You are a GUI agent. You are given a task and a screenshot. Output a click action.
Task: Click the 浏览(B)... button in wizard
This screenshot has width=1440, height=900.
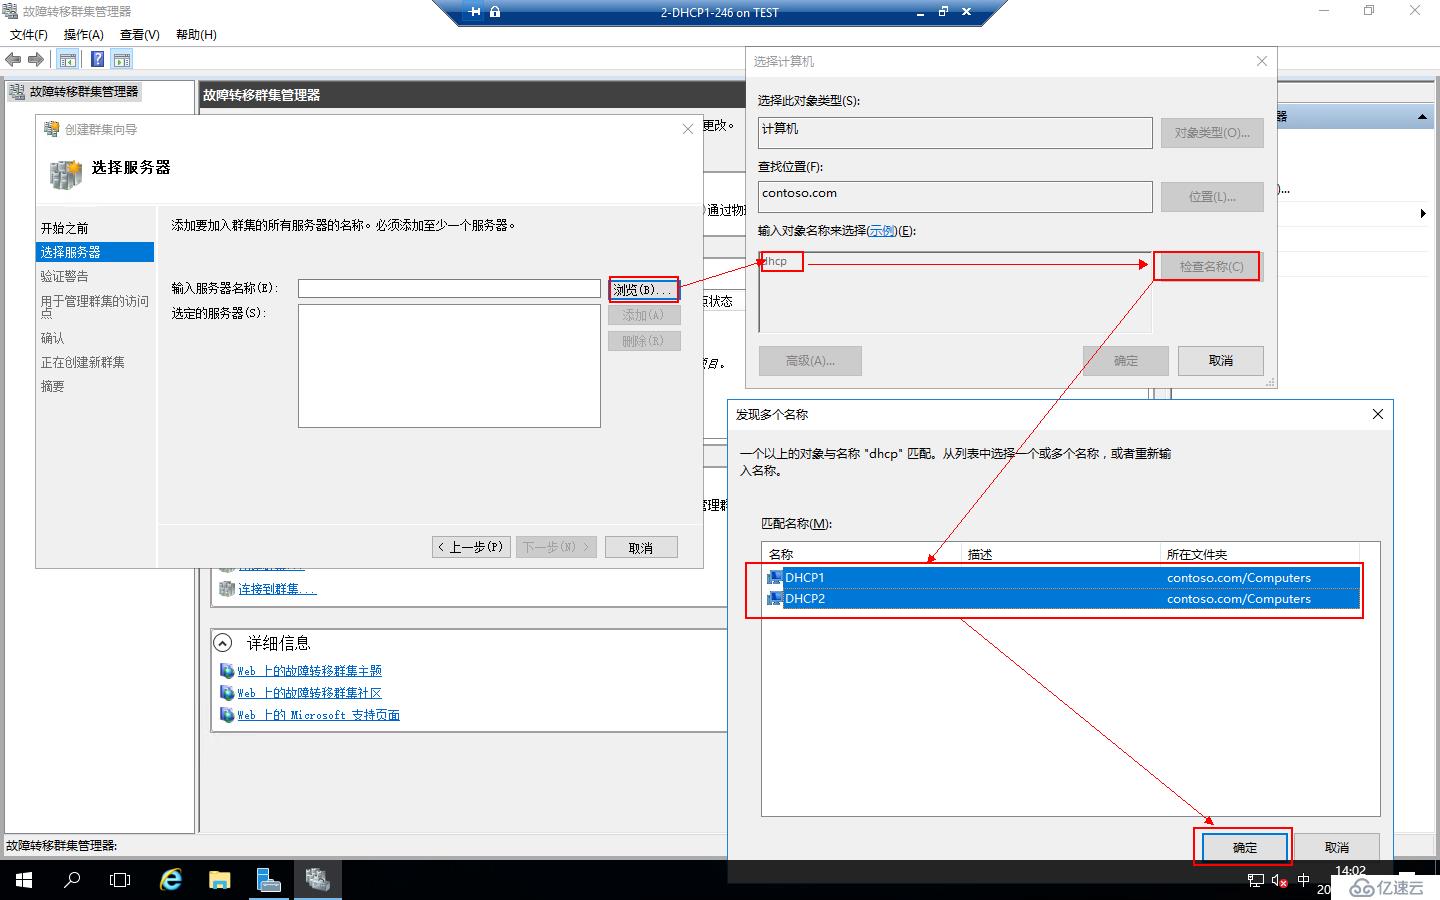pyautogui.click(x=644, y=289)
